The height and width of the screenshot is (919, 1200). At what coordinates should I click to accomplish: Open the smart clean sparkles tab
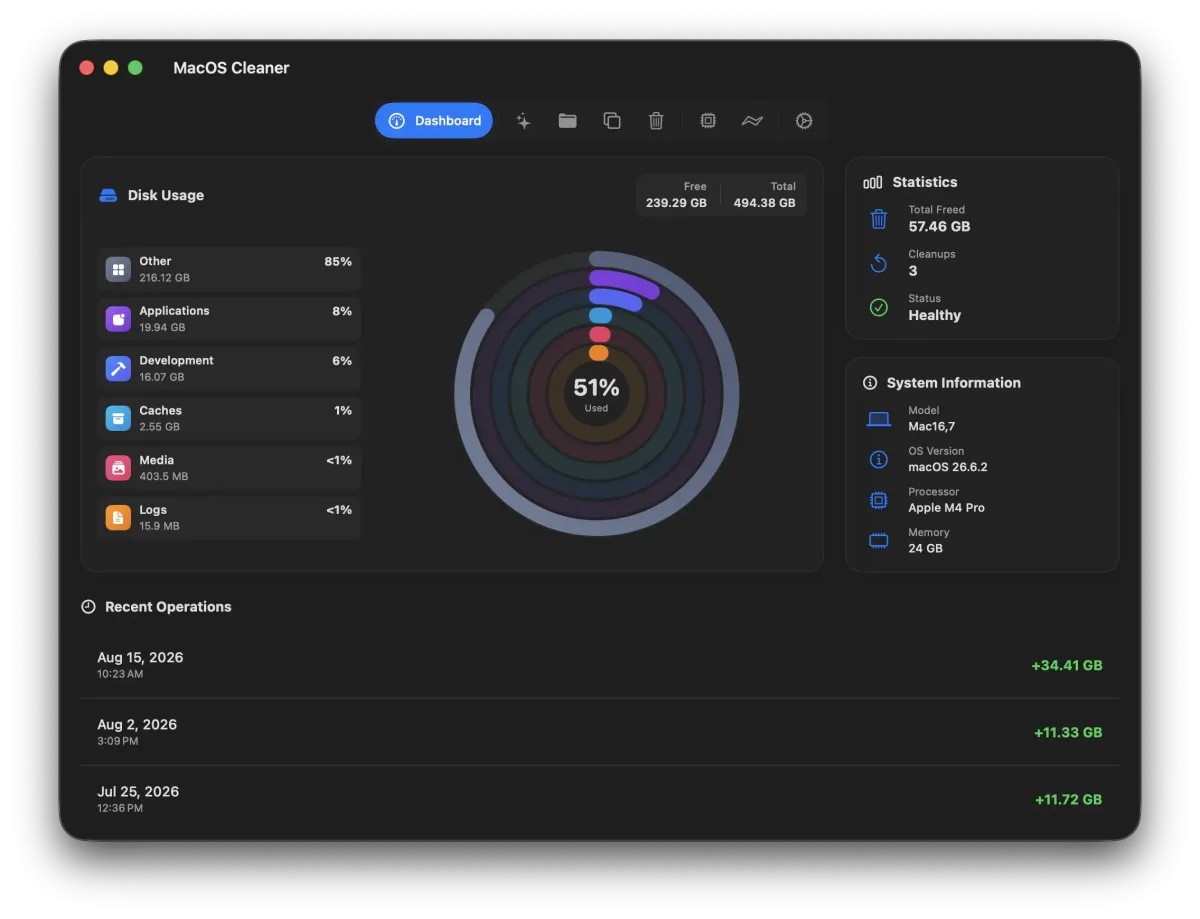point(523,121)
